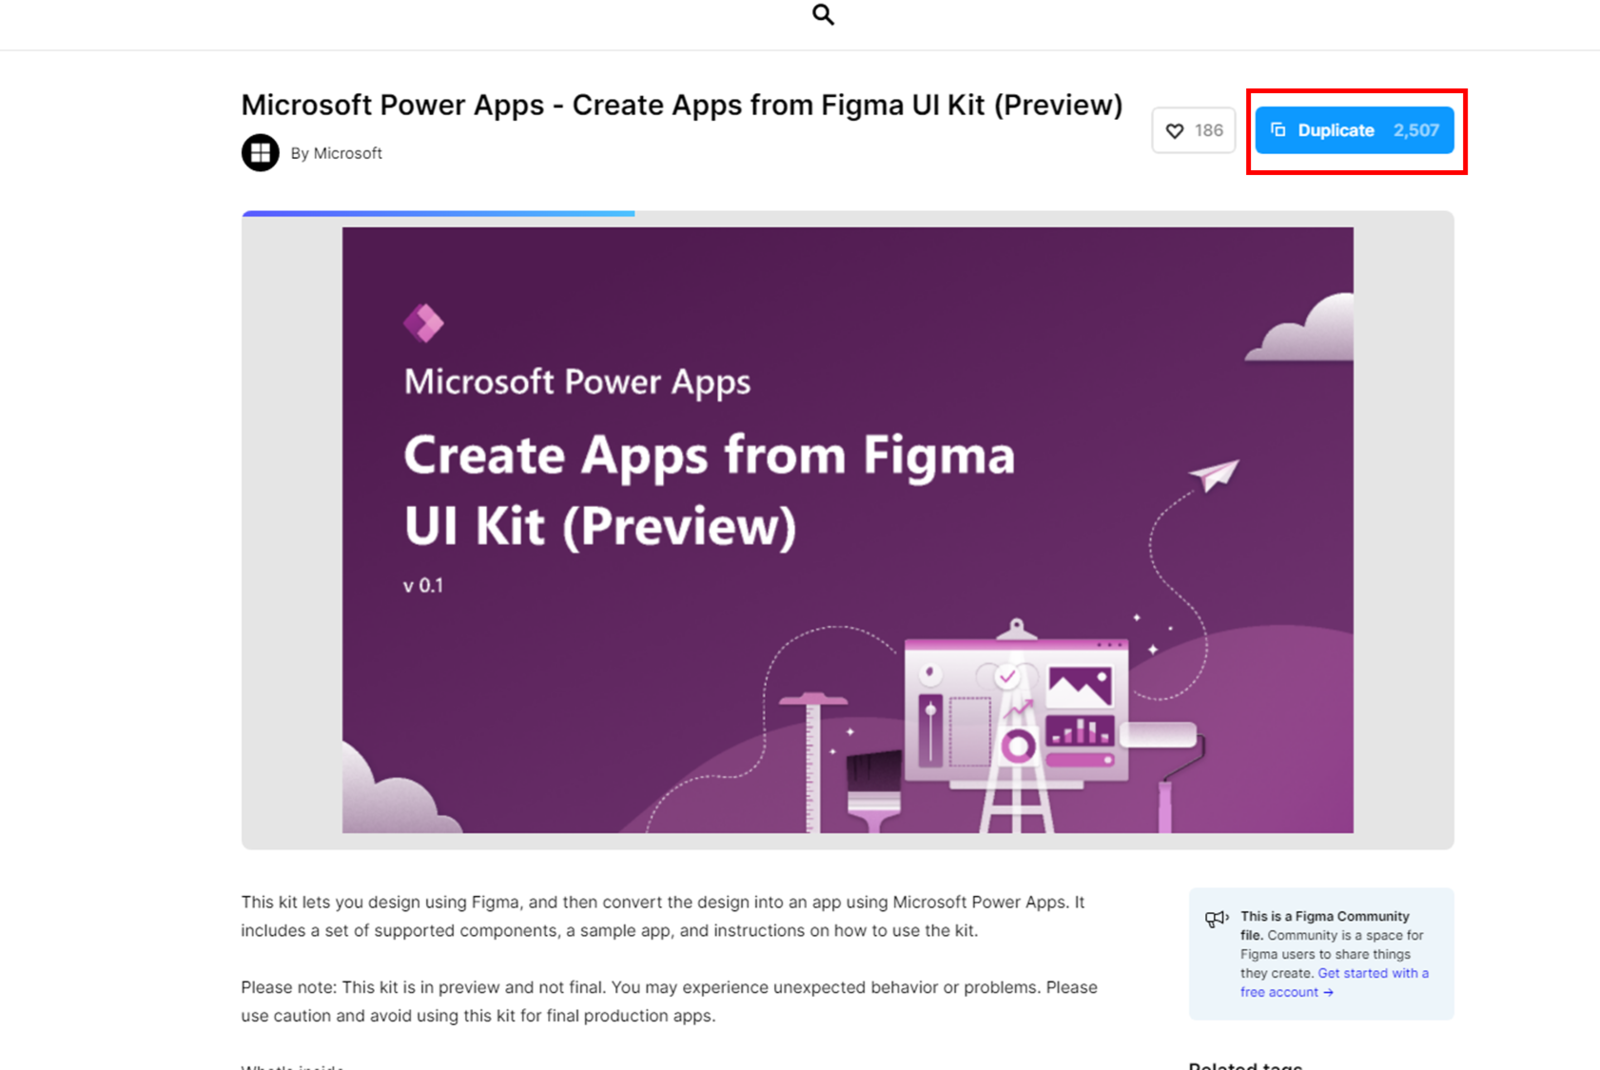1600x1070 pixels.
Task: Click the copy icon inside the Duplicate button
Action: click(1278, 130)
